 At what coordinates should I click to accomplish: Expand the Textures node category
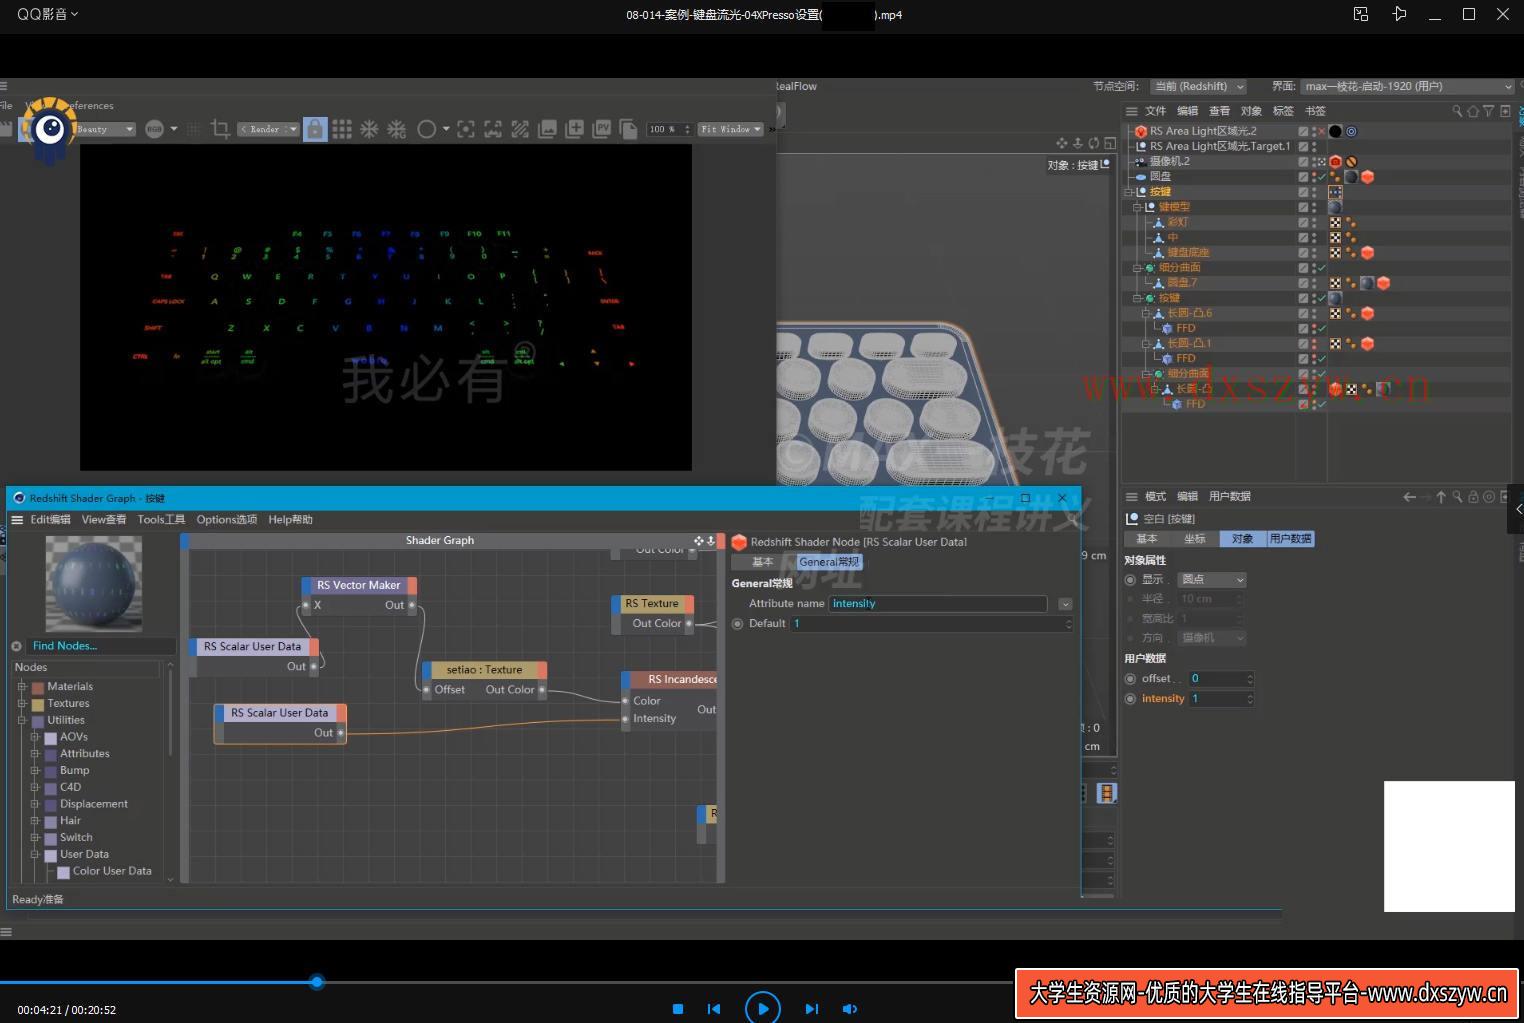22,704
